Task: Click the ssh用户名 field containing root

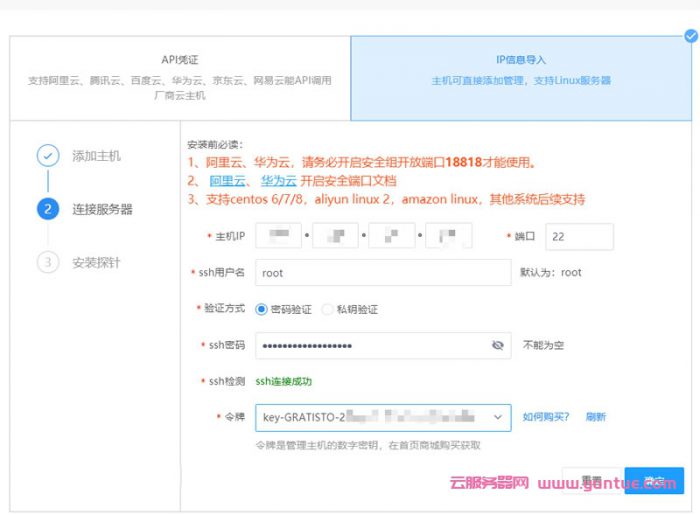Action: (382, 272)
